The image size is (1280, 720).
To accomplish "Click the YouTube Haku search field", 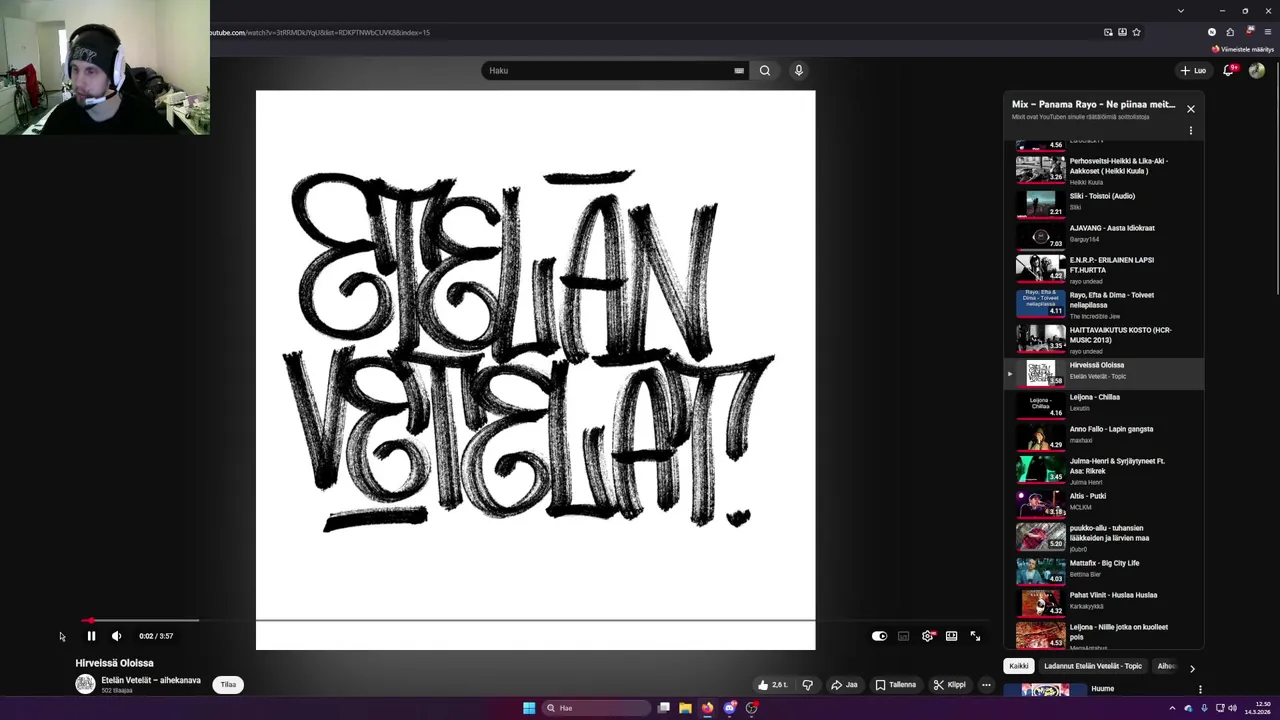I will (x=610, y=71).
